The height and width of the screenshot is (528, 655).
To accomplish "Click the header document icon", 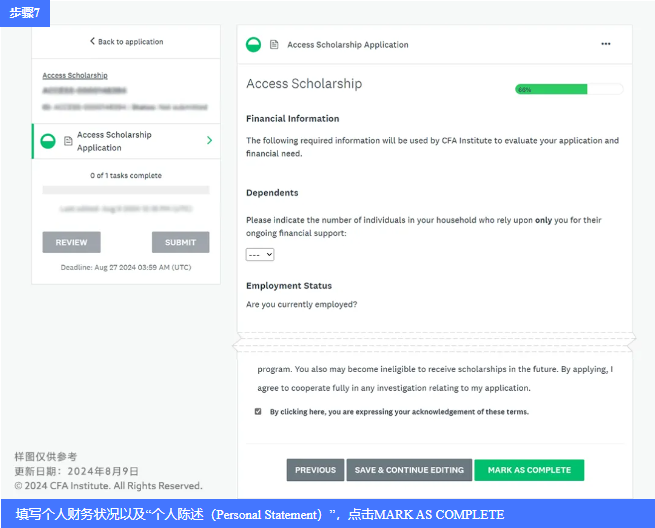I will 274,44.
